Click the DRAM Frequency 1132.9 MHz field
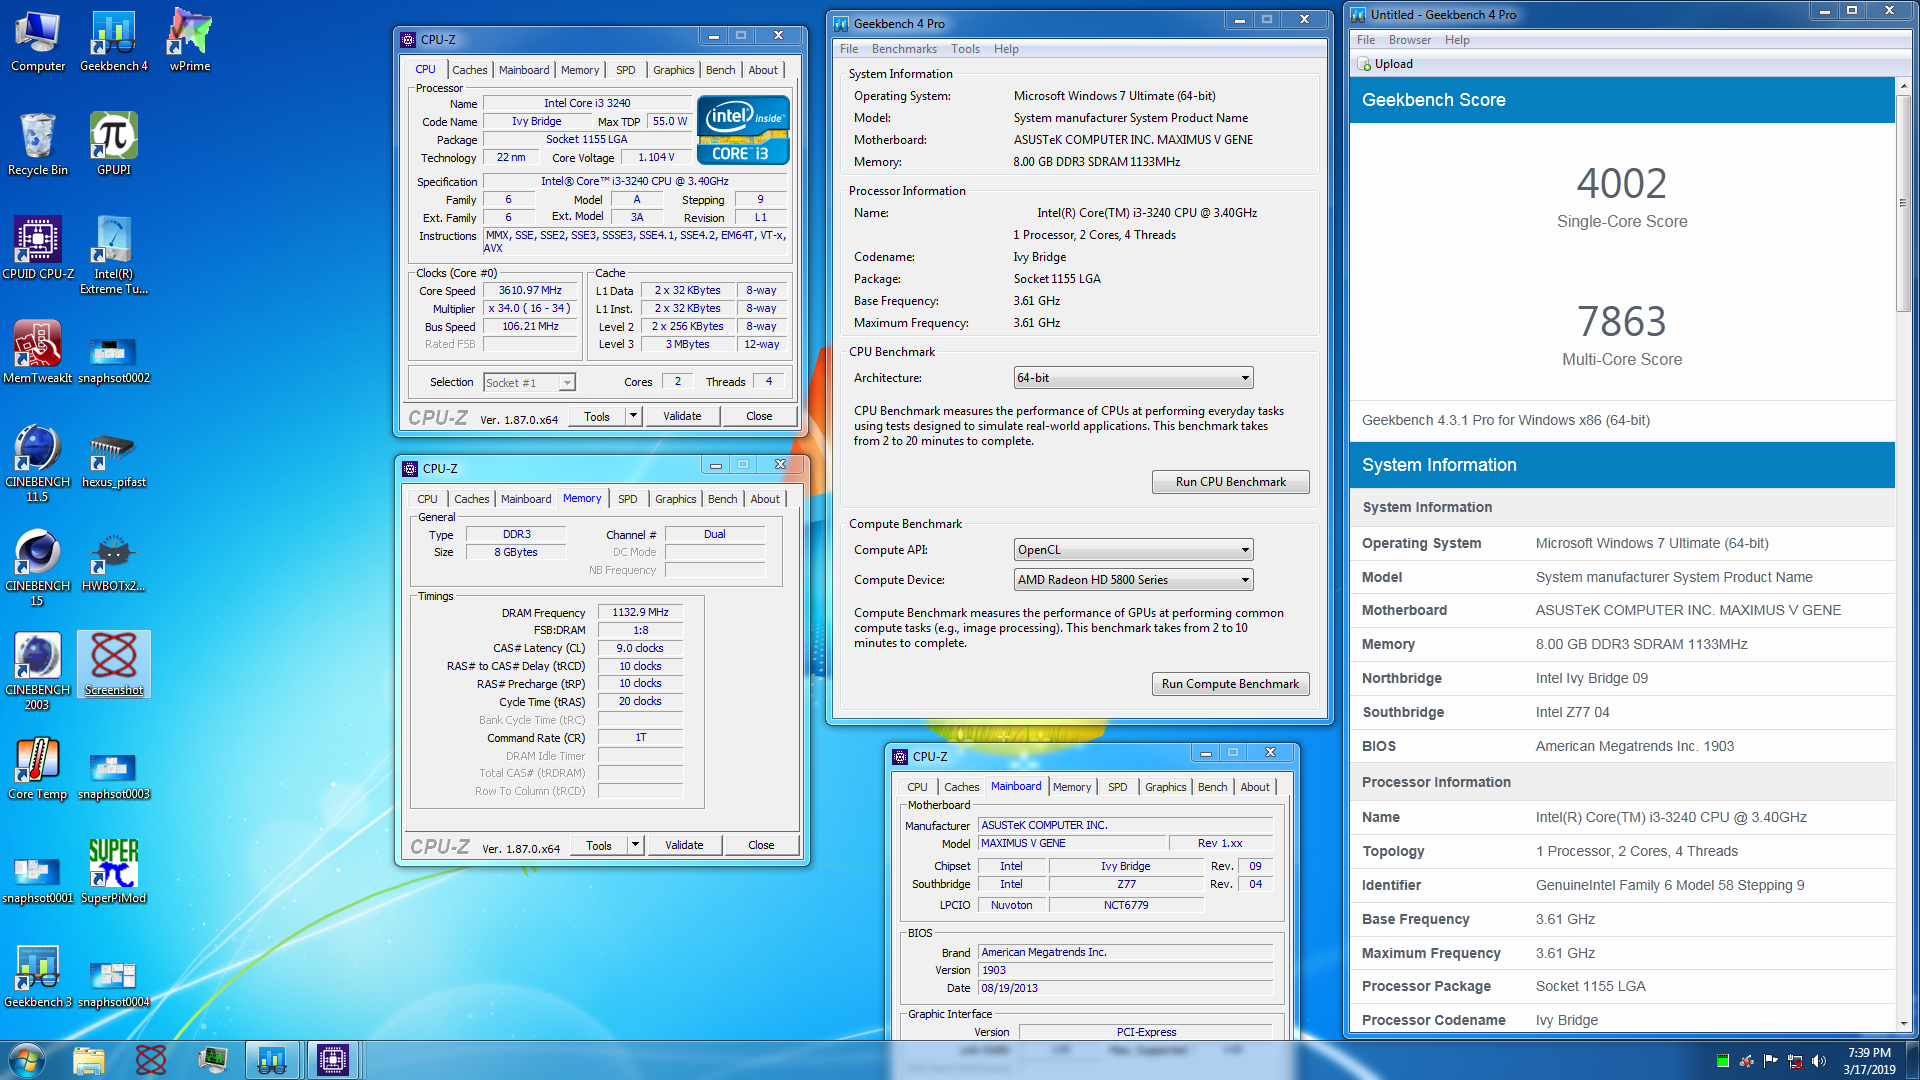Screen dimensions: 1920x1080 640,612
